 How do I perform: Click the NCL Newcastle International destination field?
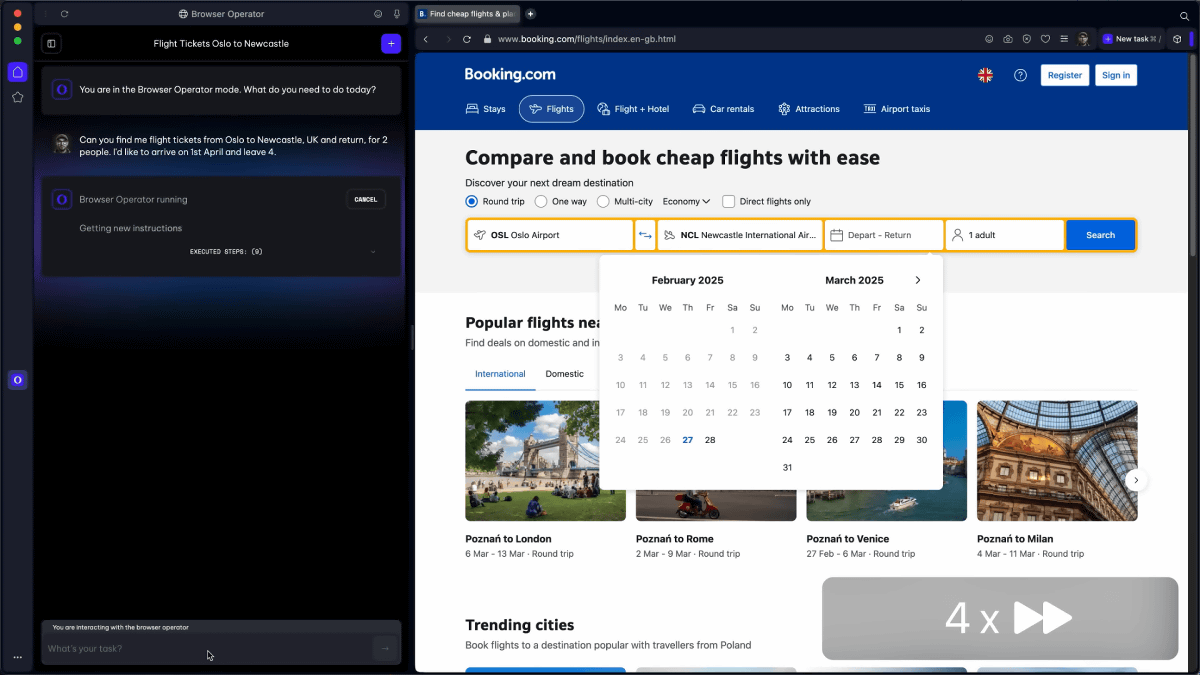[740, 235]
